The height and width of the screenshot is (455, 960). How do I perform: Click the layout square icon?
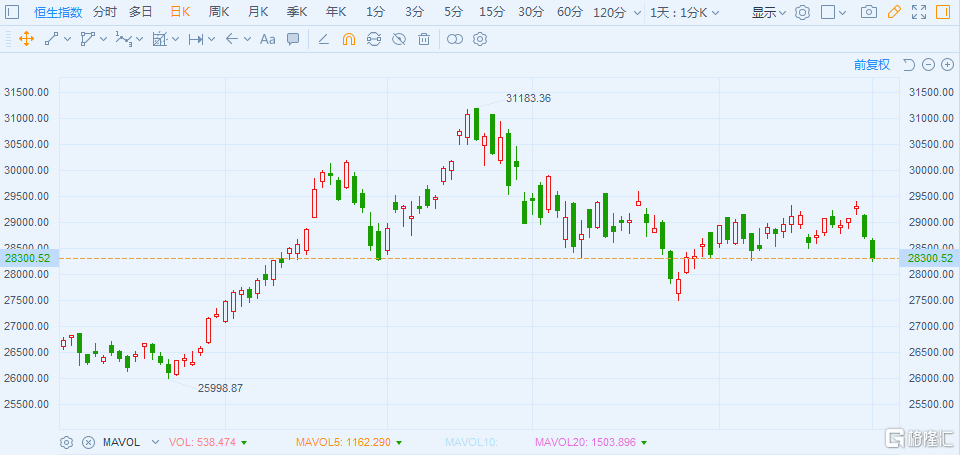[828, 12]
